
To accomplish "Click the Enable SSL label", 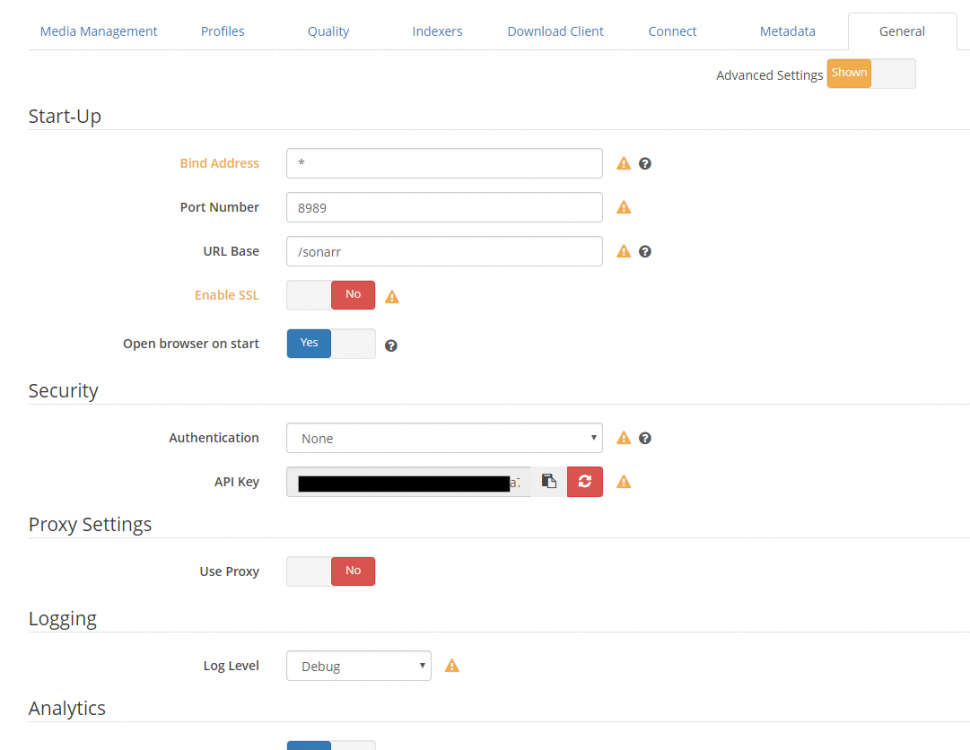I will tap(227, 295).
